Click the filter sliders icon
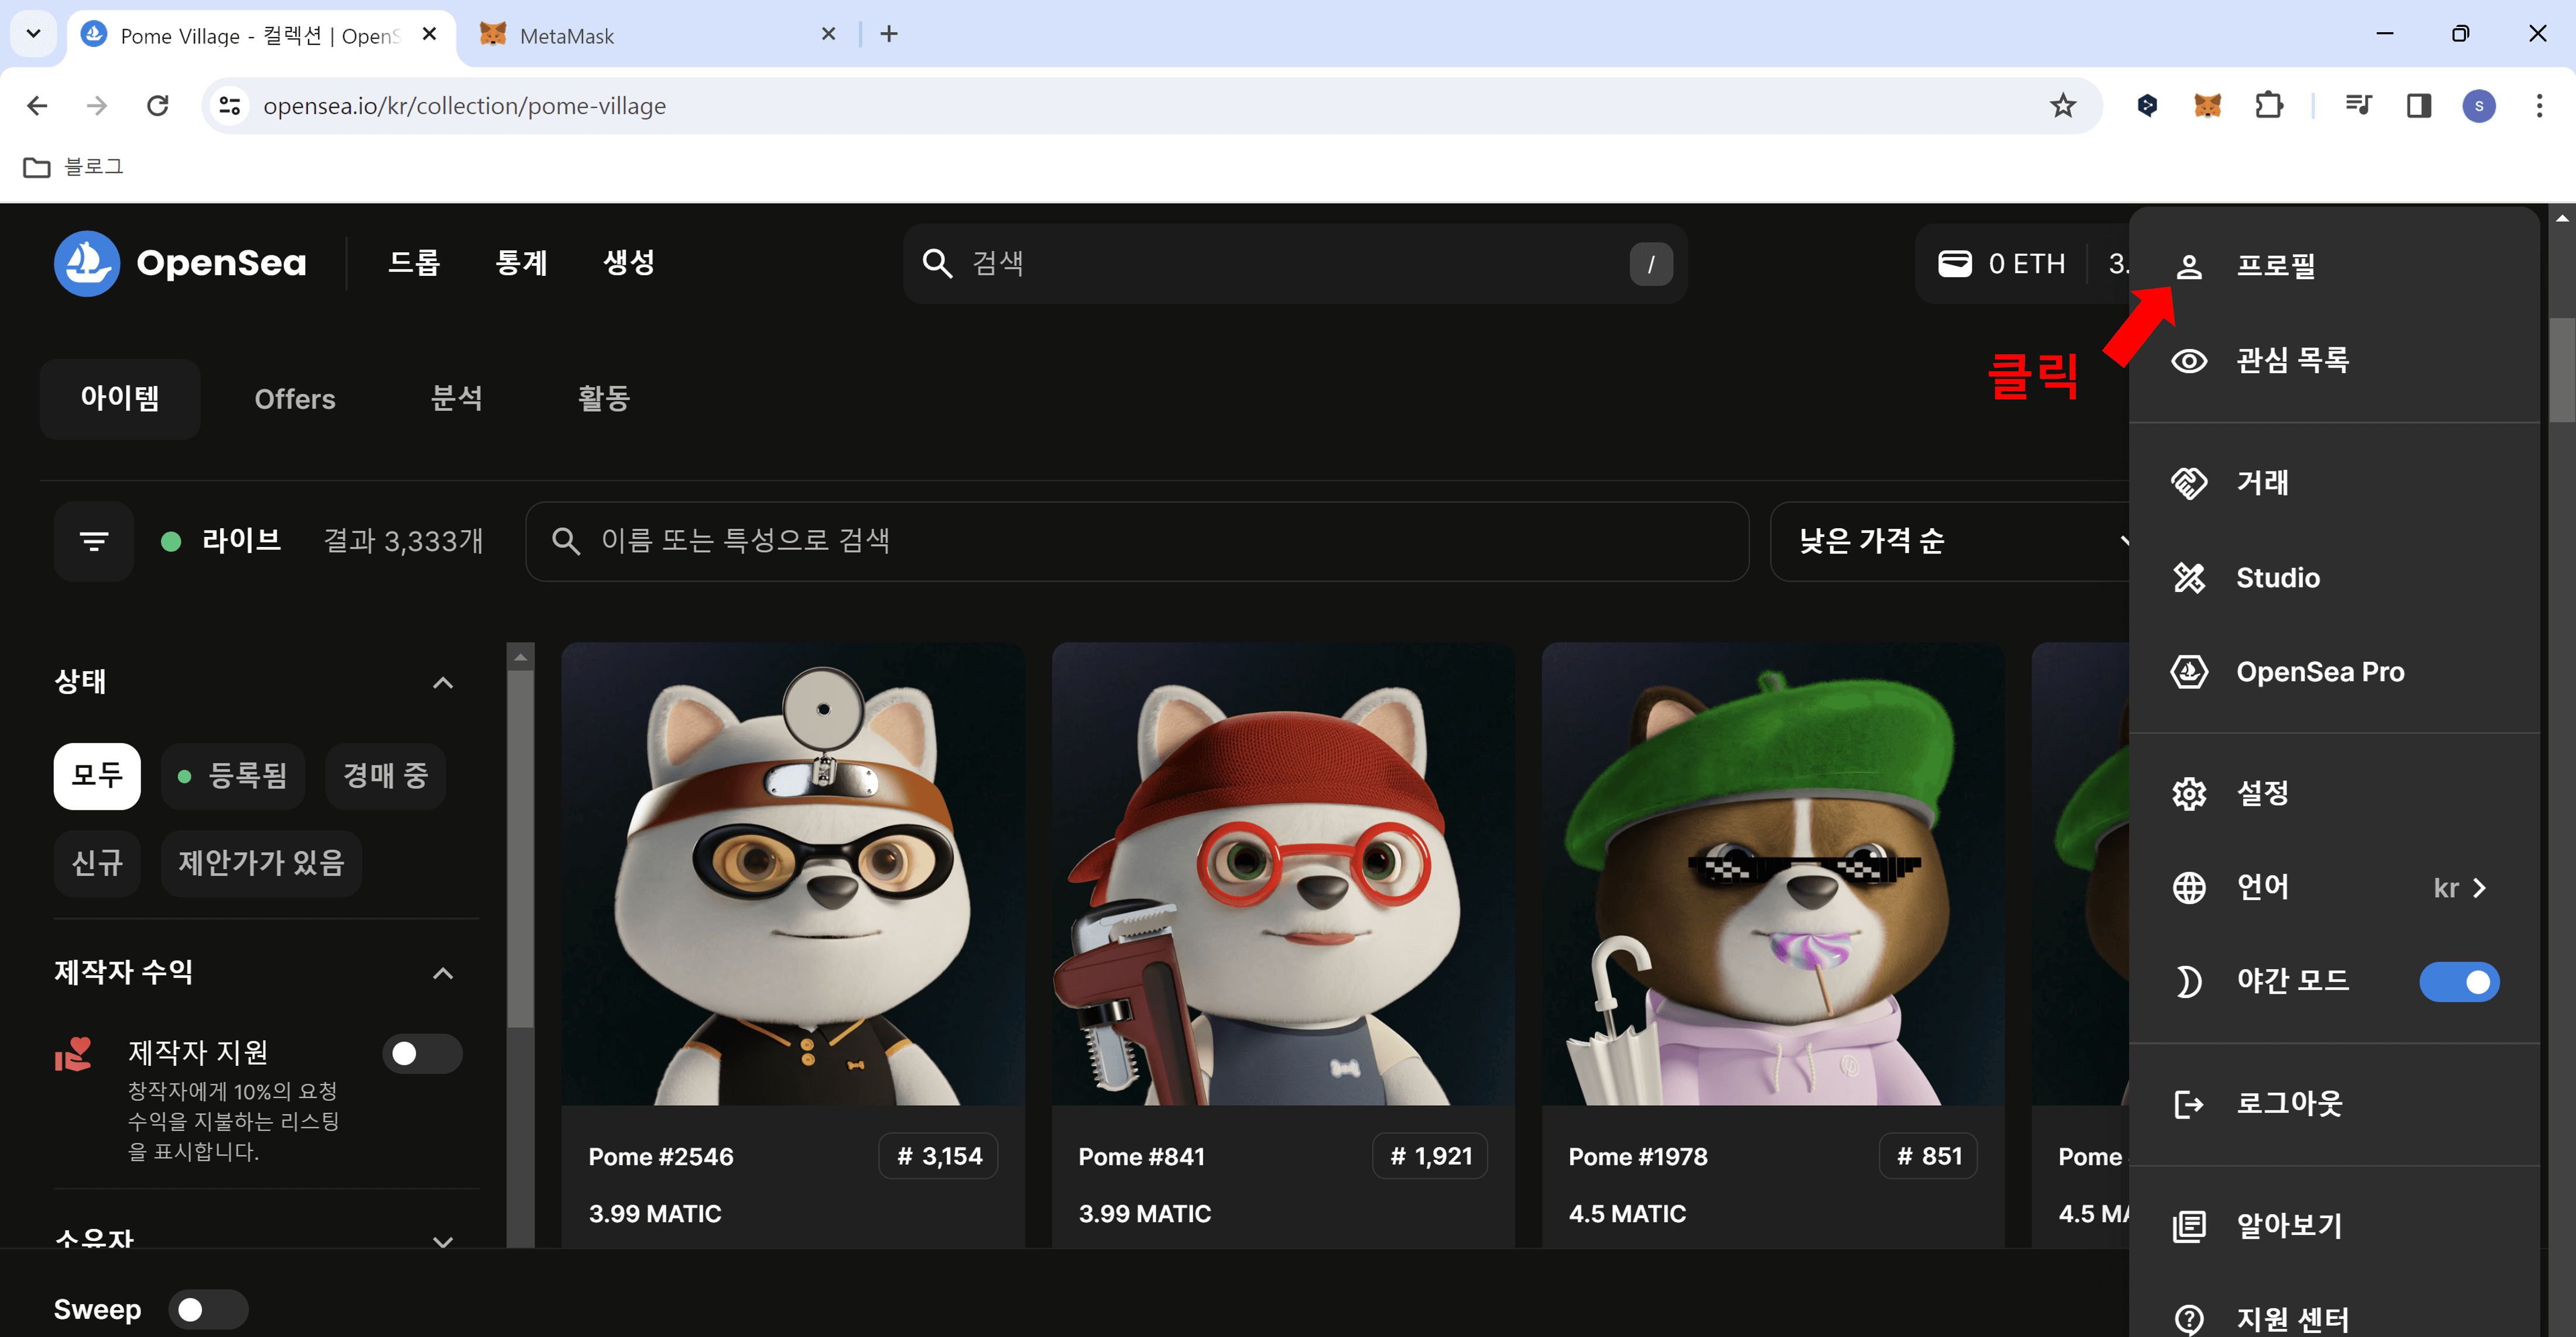 point(93,541)
